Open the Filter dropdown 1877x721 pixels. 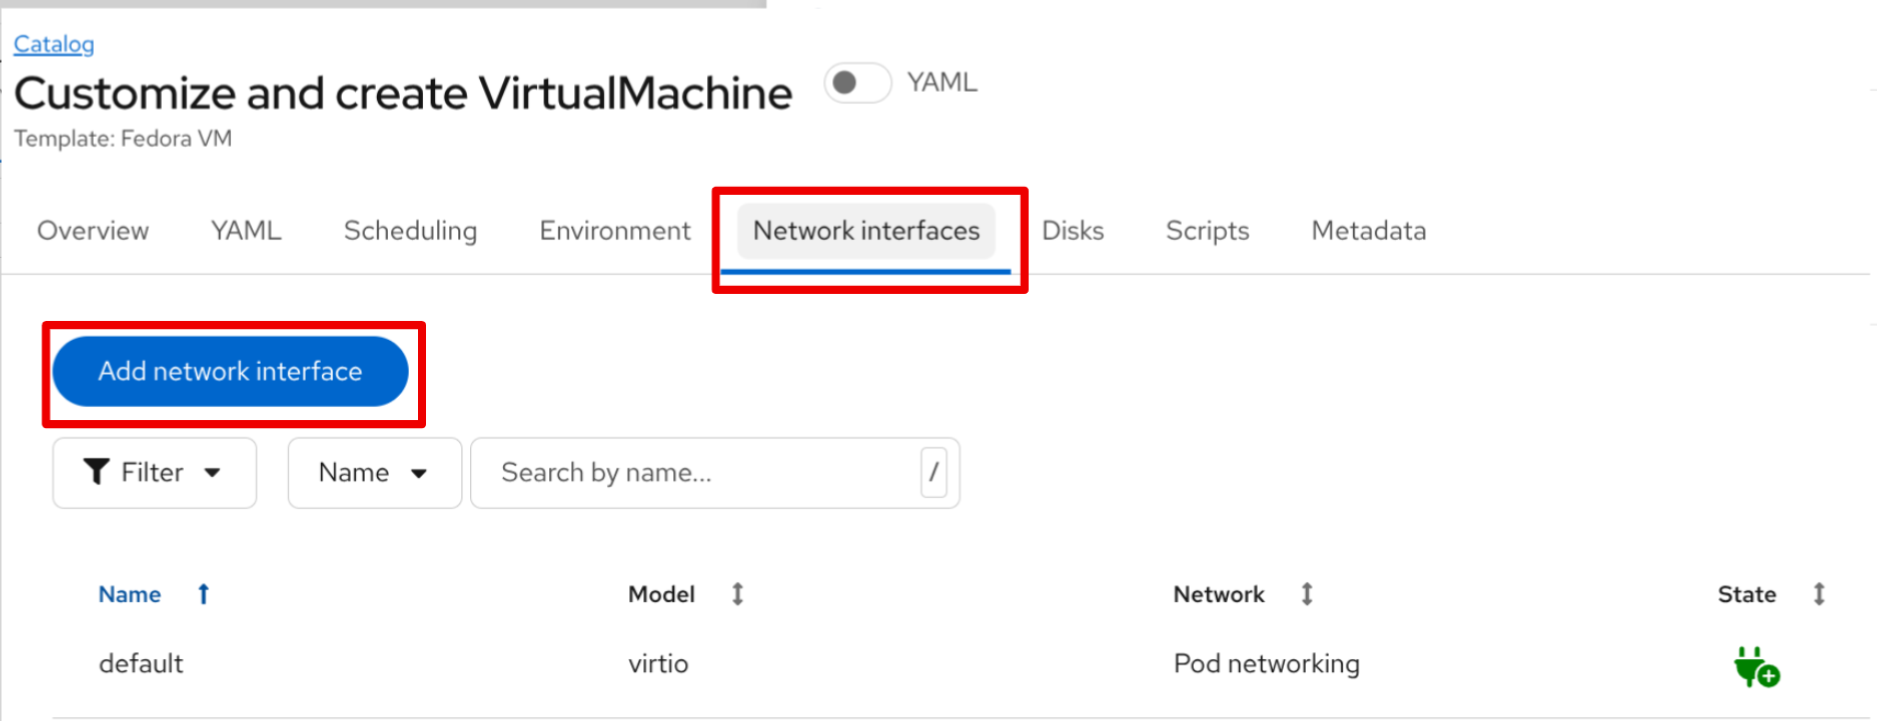click(154, 472)
